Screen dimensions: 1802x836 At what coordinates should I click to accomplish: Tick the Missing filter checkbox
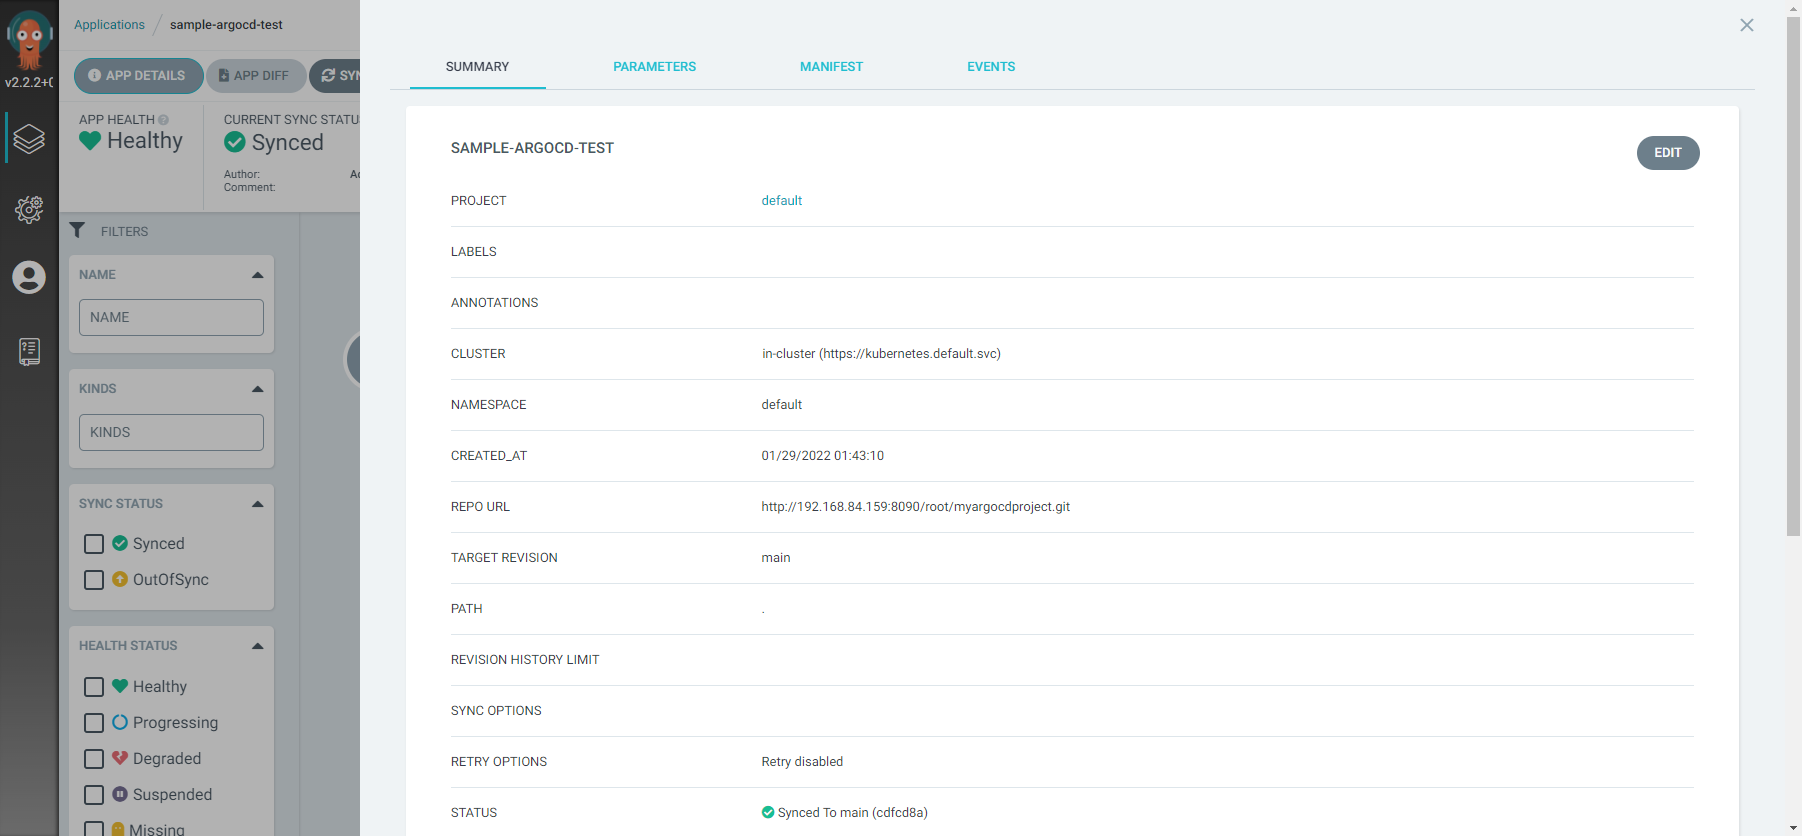[94, 829]
